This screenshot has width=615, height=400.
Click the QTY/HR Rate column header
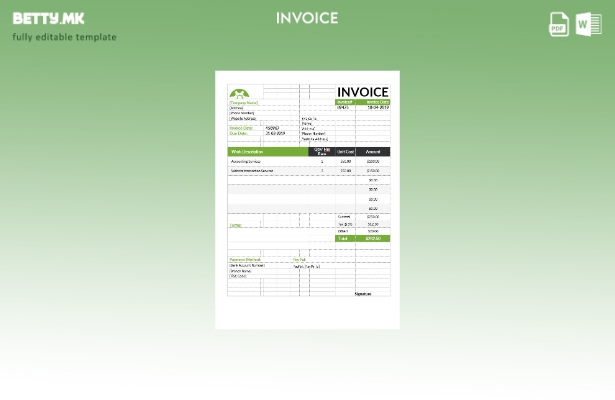pyautogui.click(x=322, y=152)
